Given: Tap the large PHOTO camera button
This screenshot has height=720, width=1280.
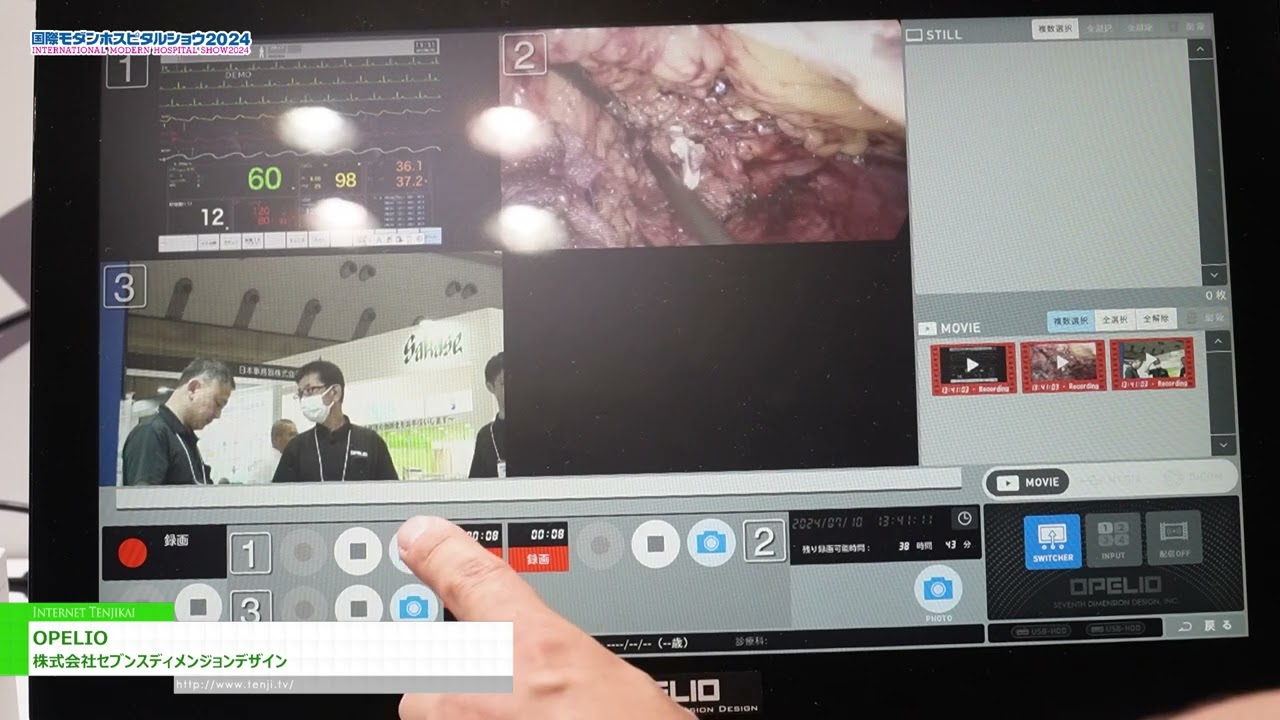Looking at the screenshot, I should pos(938,589).
